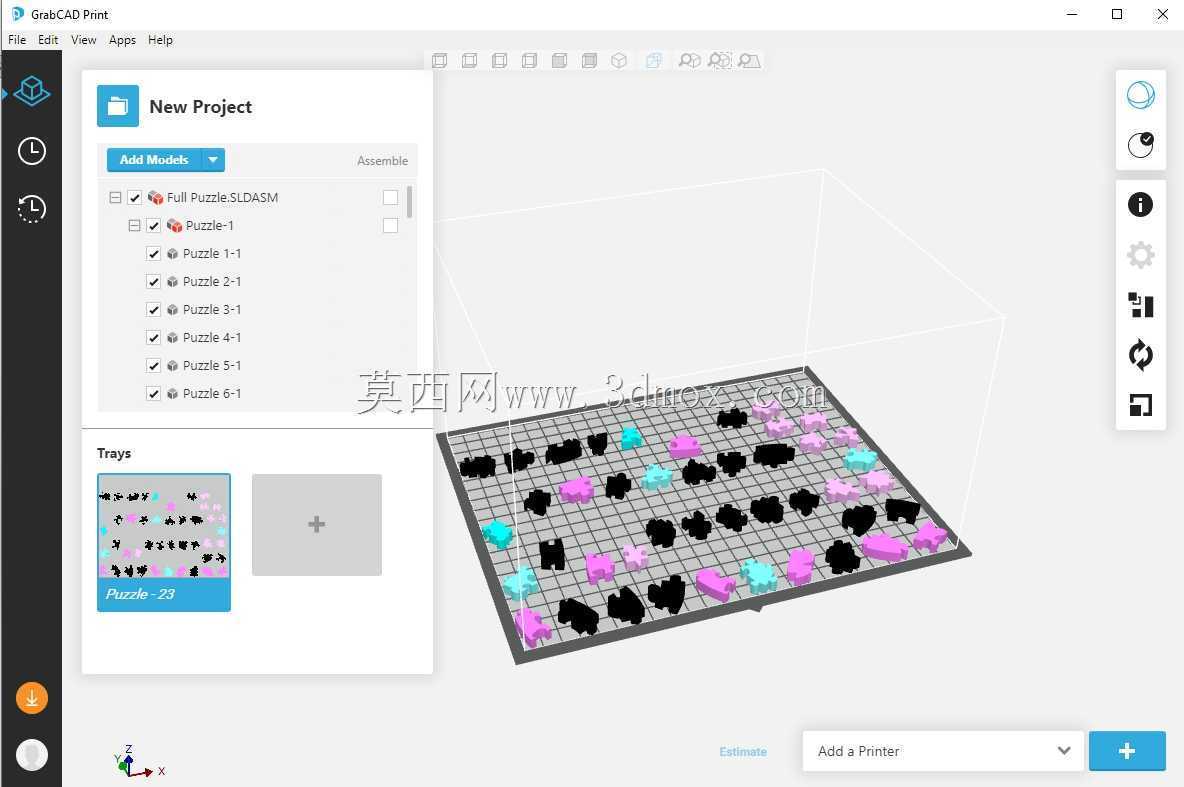The width and height of the screenshot is (1184, 787).
Task: Uncheck Puzzle 2-1 checkbox
Action: [x=153, y=282]
